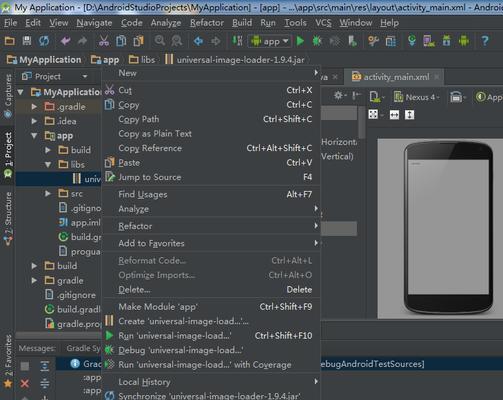
Task: Click the red X in Messages panel
Action: 24,383
